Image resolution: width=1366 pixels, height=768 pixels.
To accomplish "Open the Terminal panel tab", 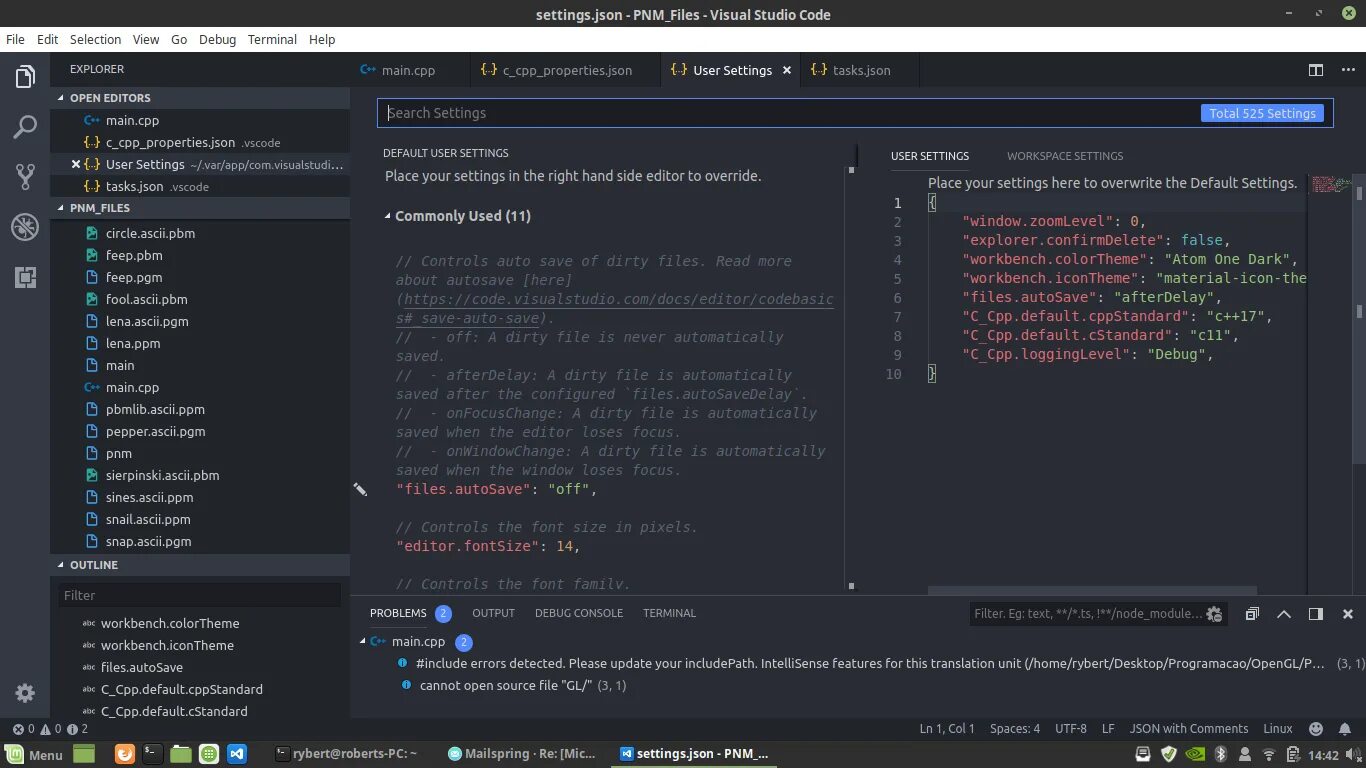I will [x=669, y=613].
